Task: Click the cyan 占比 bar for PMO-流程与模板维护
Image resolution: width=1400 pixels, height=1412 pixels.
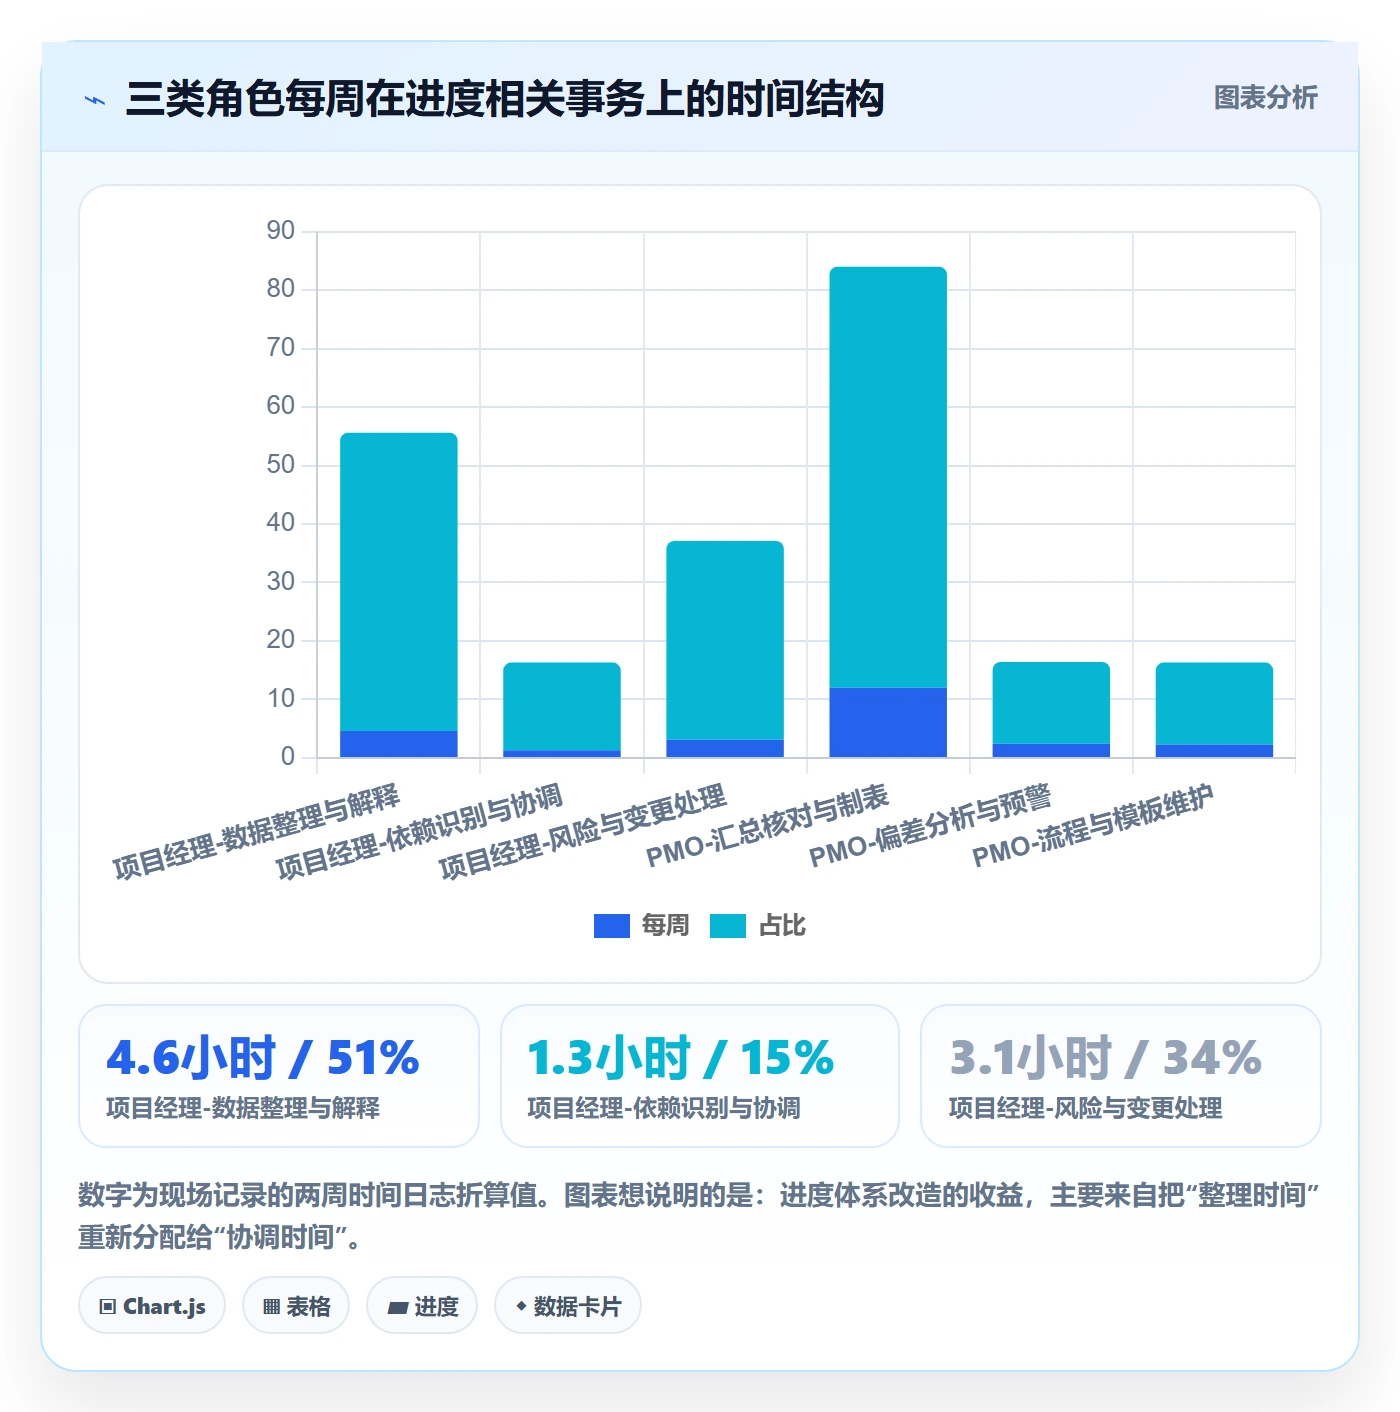Action: [1214, 703]
